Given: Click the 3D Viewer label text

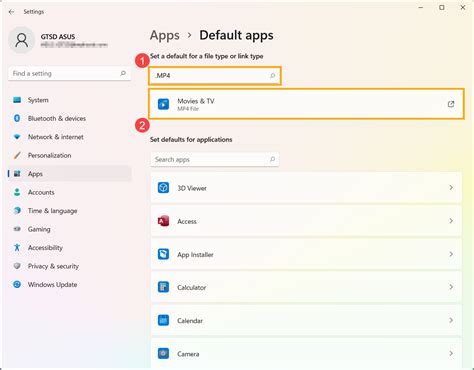Looking at the screenshot, I should 192,188.
